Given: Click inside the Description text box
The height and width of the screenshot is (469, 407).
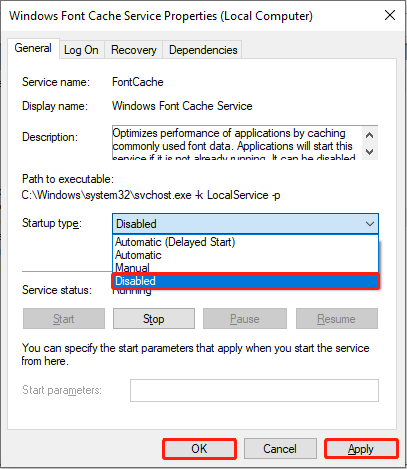Looking at the screenshot, I should click(x=237, y=143).
